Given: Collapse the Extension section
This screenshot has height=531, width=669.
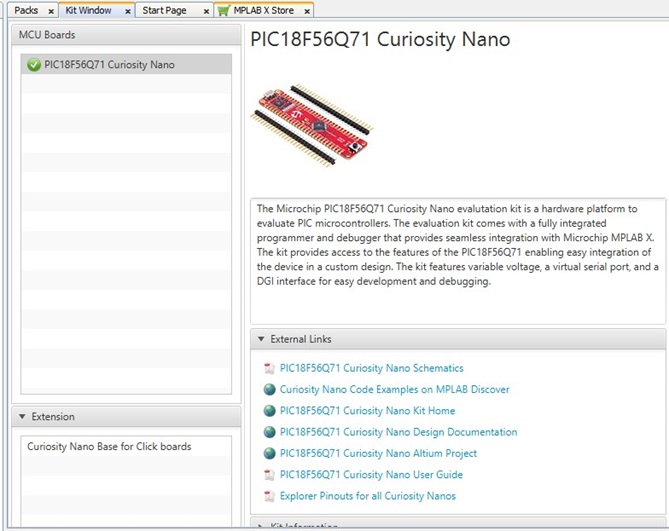Looking at the screenshot, I should coord(22,416).
